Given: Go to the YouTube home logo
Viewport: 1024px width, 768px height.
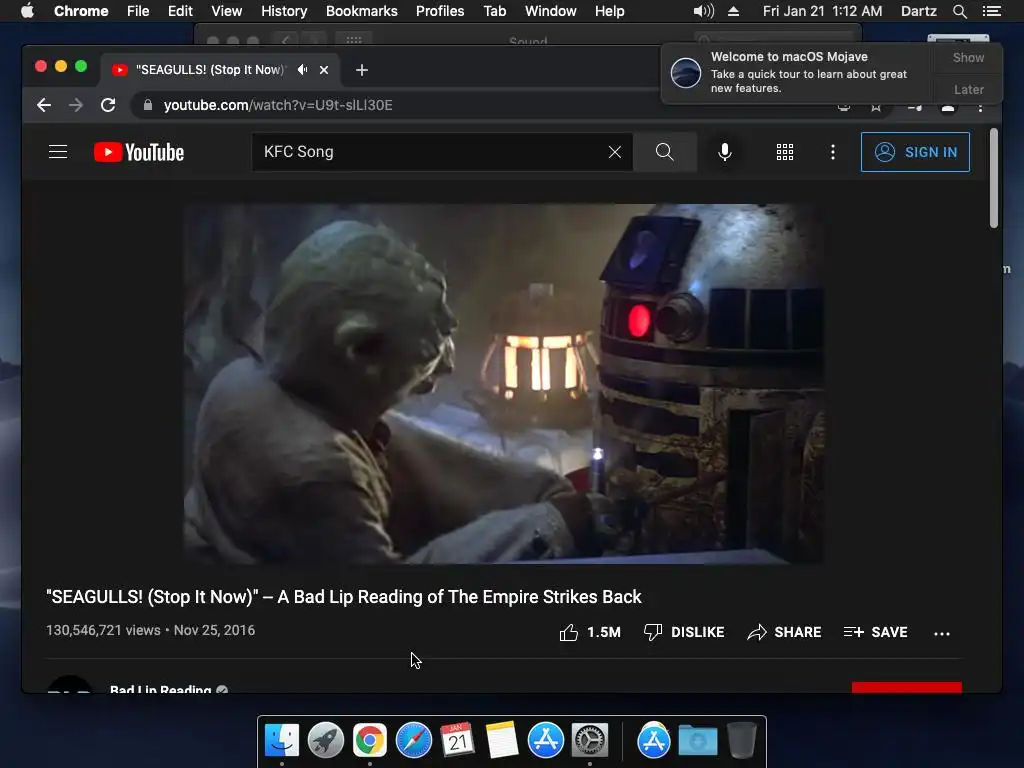Looking at the screenshot, I should (x=139, y=152).
